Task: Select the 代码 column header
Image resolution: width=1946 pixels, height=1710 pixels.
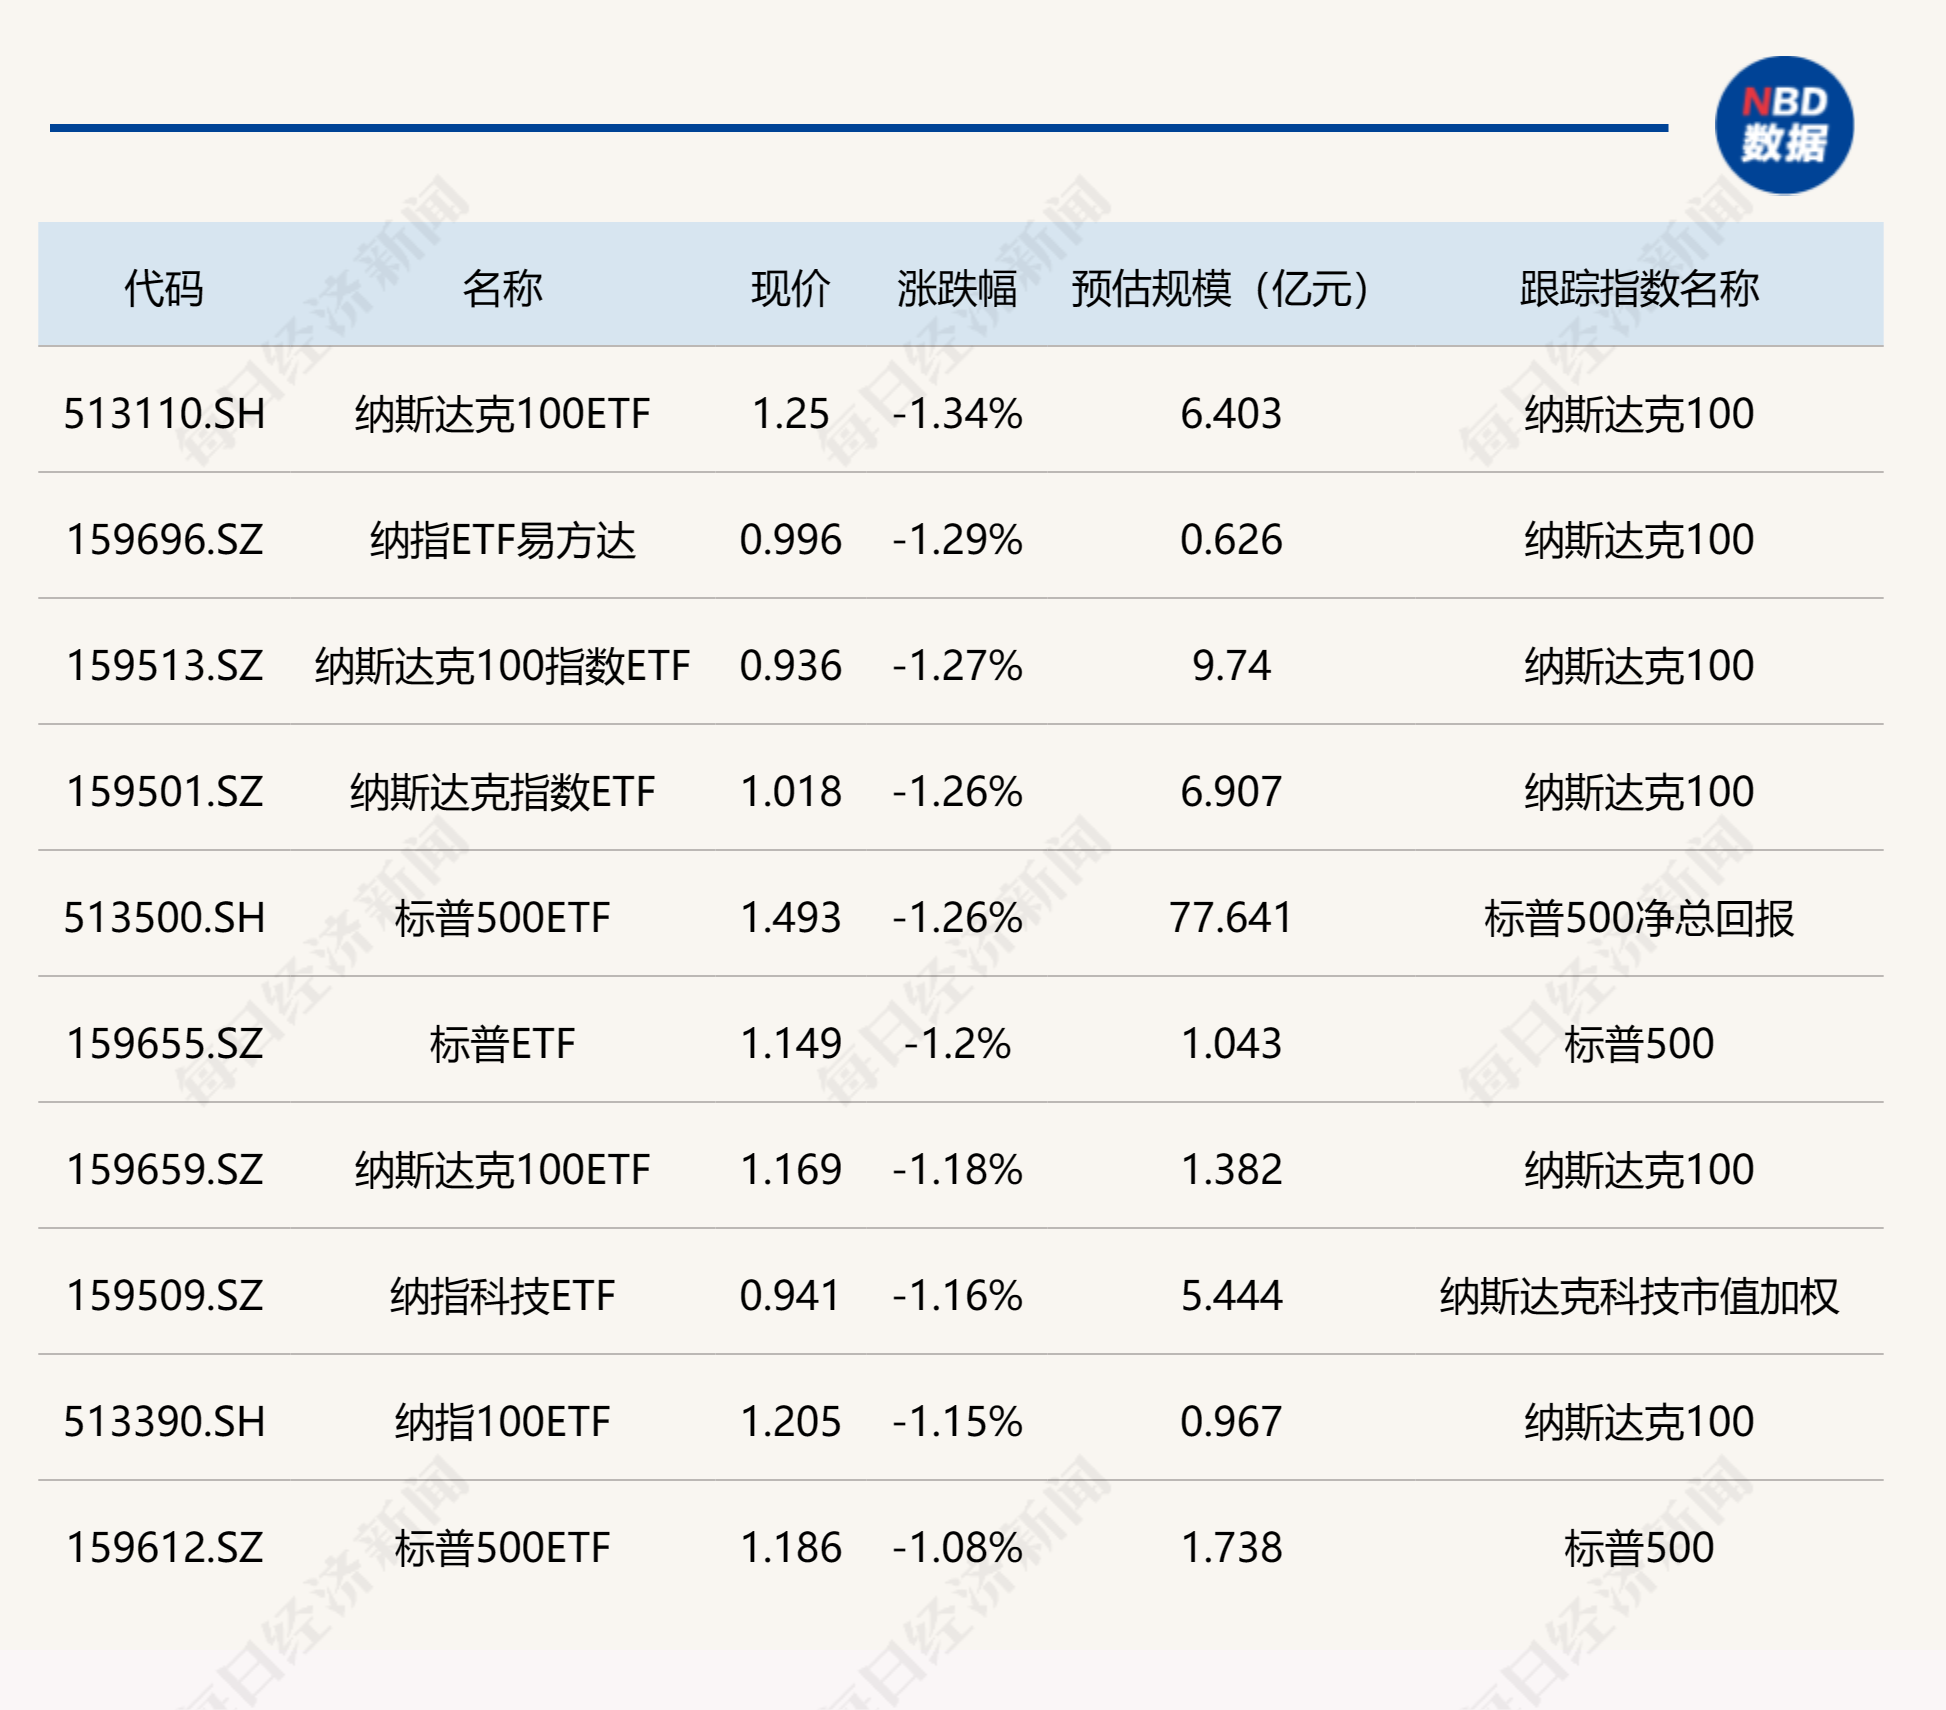Action: [164, 289]
